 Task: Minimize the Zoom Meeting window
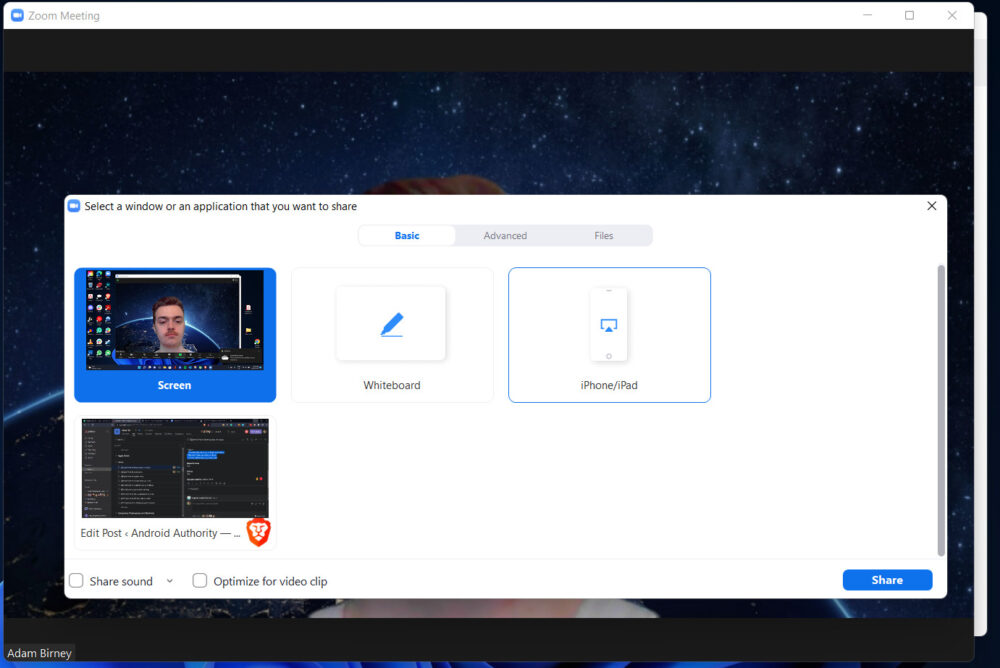click(867, 15)
